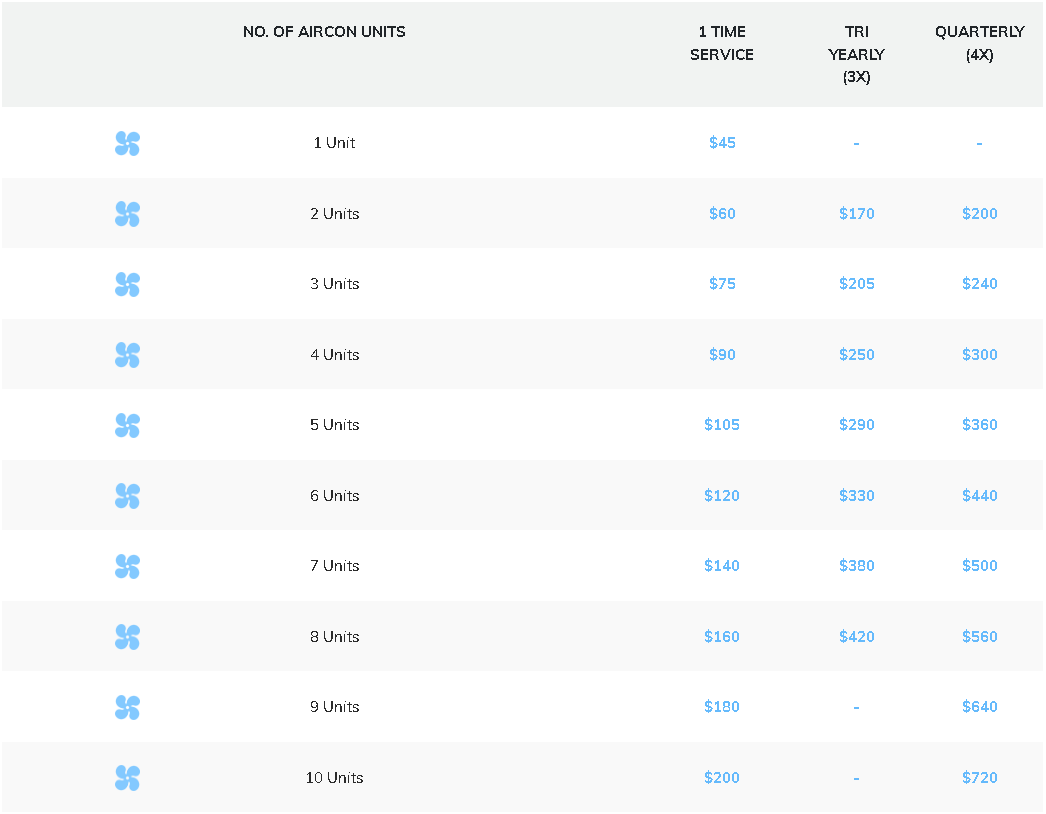Click the fan icon beside 2 Units
Viewport: 1046px width, 814px height.
[x=127, y=214]
